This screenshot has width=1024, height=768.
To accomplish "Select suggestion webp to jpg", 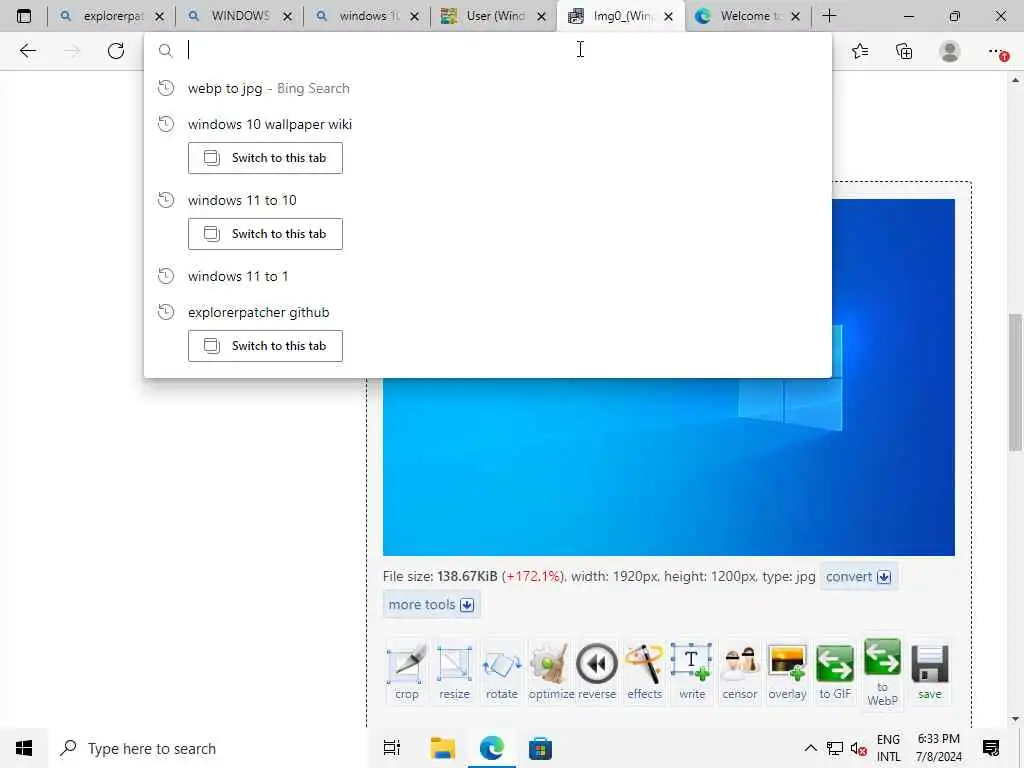I will 488,88.
